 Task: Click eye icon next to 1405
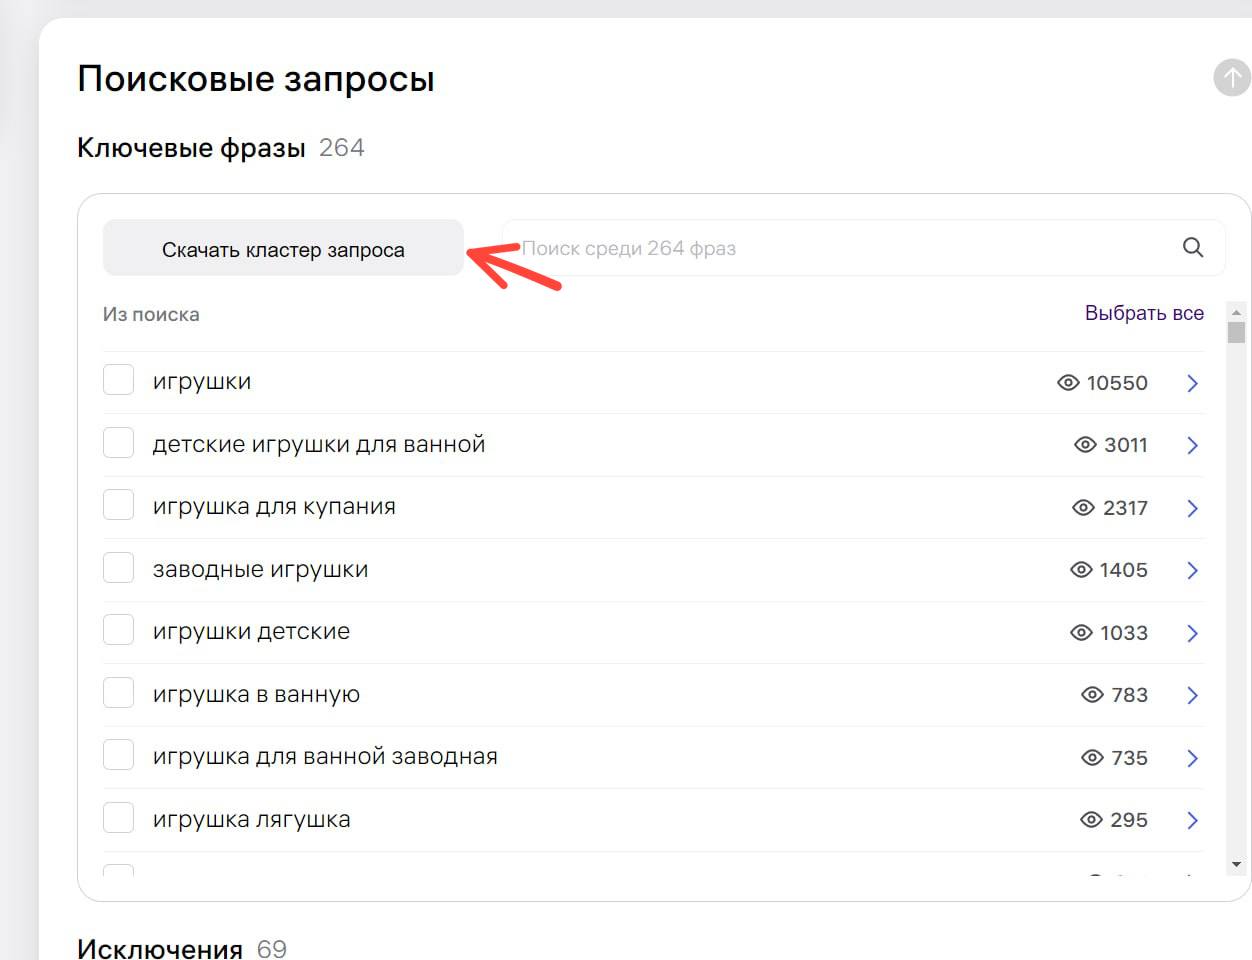[x=1081, y=570]
